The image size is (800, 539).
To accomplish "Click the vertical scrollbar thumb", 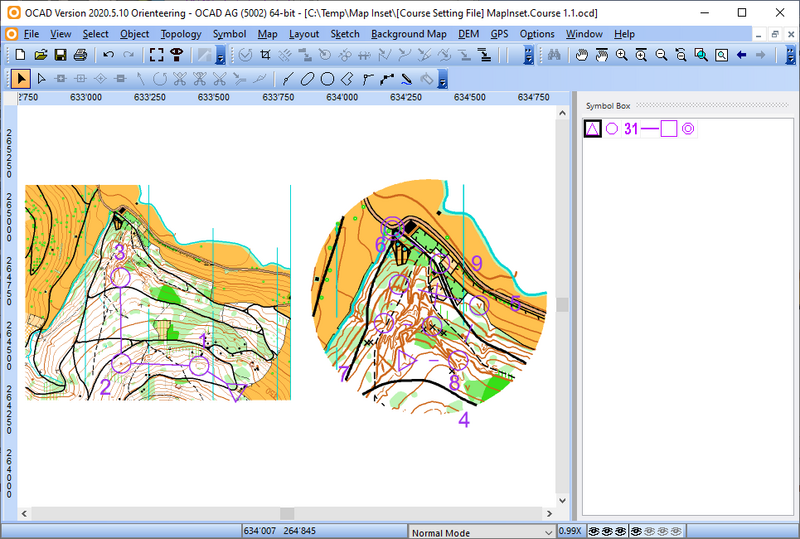I will (562, 305).
